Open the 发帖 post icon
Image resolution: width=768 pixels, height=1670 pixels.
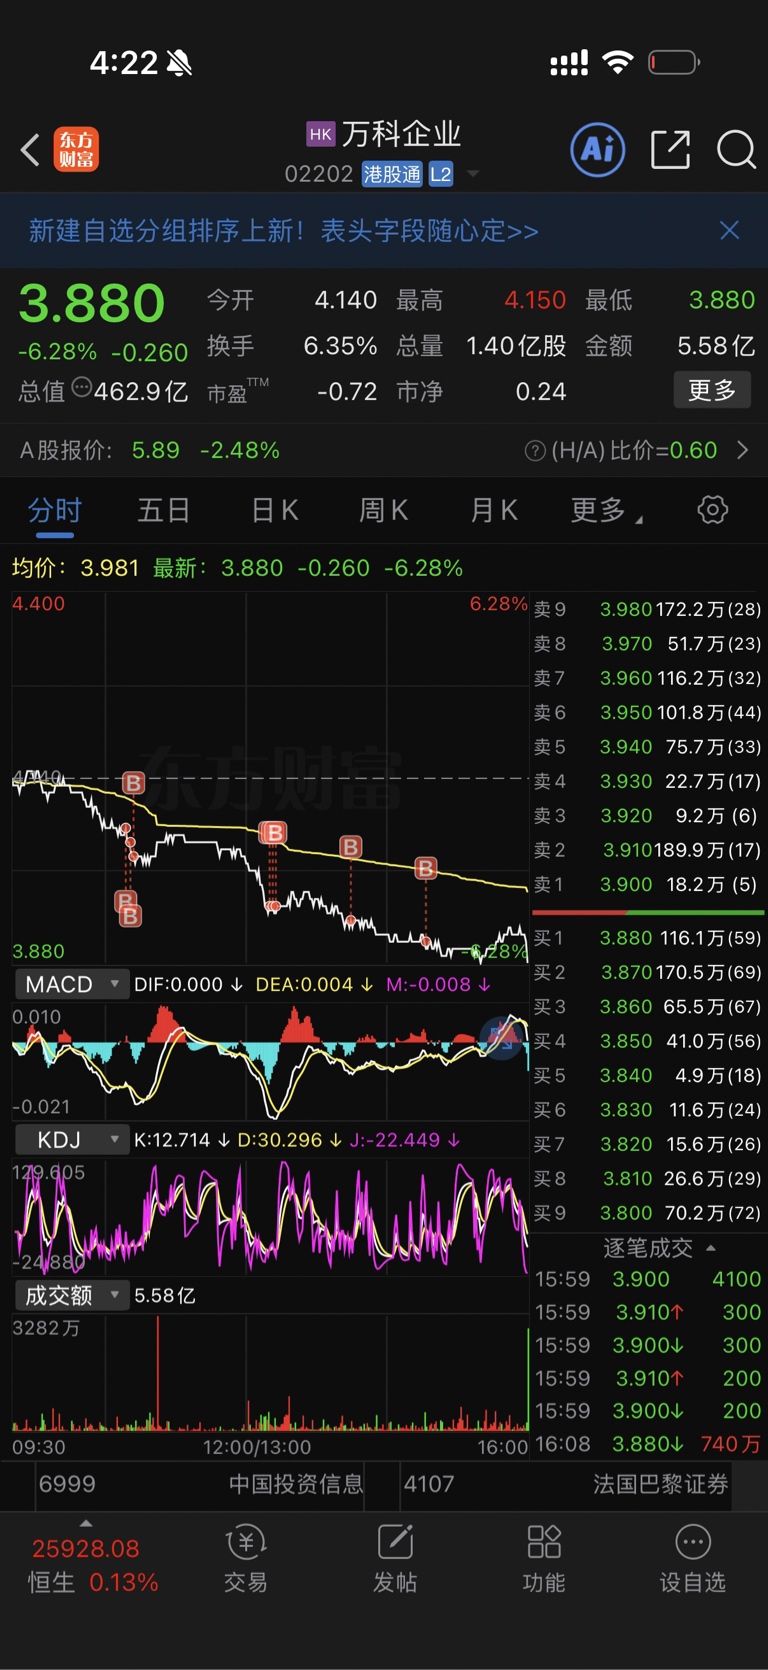pyautogui.click(x=395, y=1558)
